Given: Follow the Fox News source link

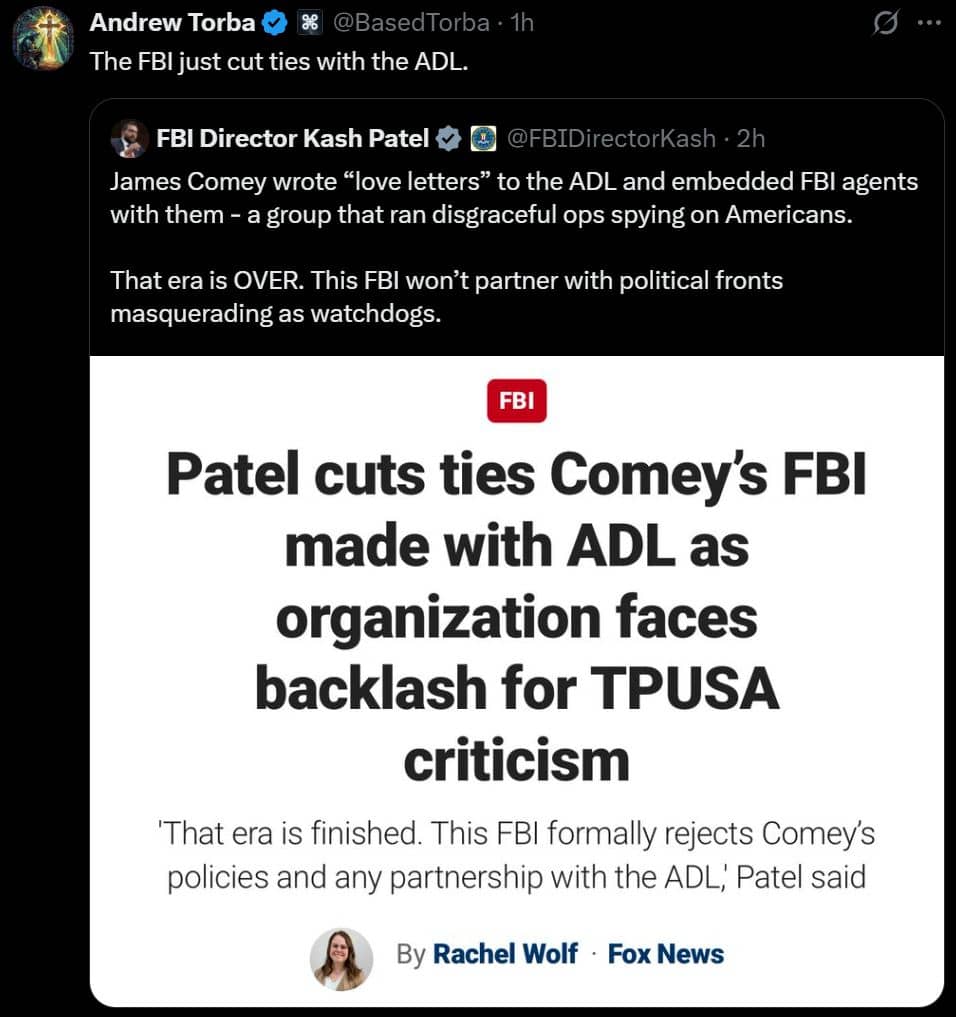Looking at the screenshot, I should [x=665, y=954].
